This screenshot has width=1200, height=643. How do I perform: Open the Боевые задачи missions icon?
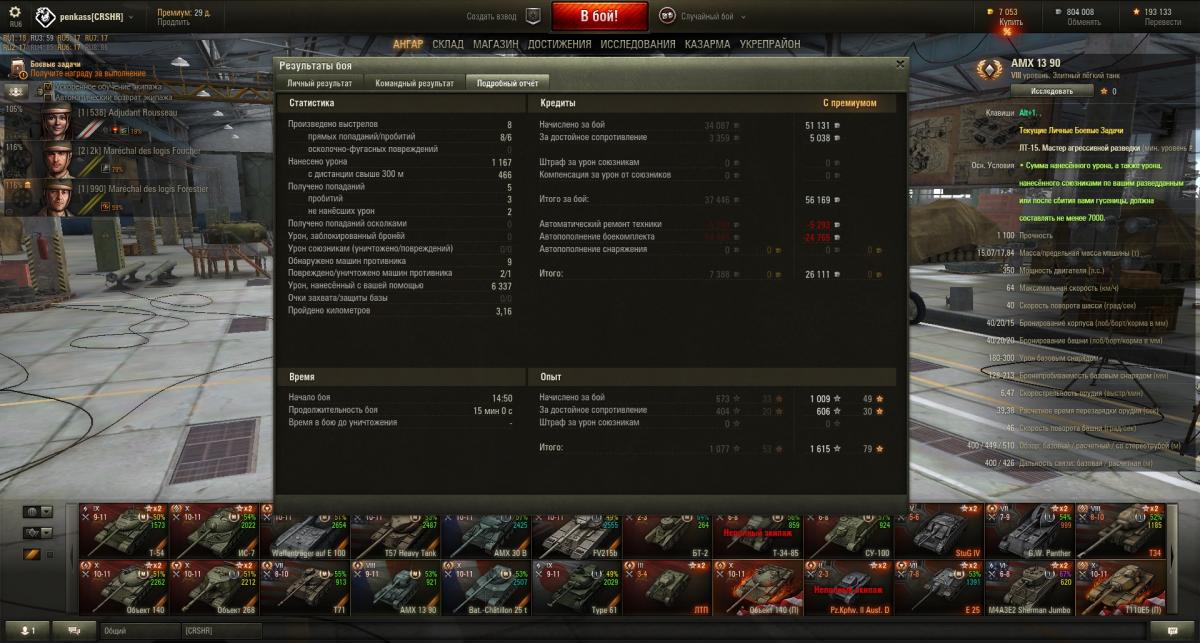click(x=18, y=68)
